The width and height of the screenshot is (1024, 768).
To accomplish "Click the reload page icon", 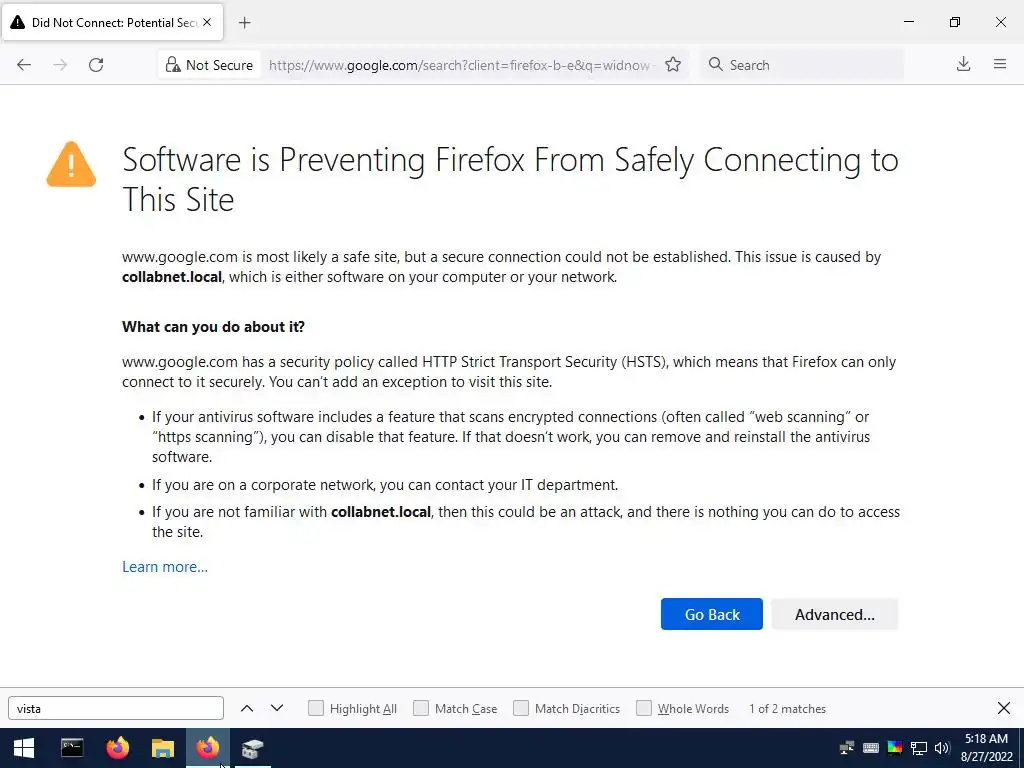I will tap(96, 65).
